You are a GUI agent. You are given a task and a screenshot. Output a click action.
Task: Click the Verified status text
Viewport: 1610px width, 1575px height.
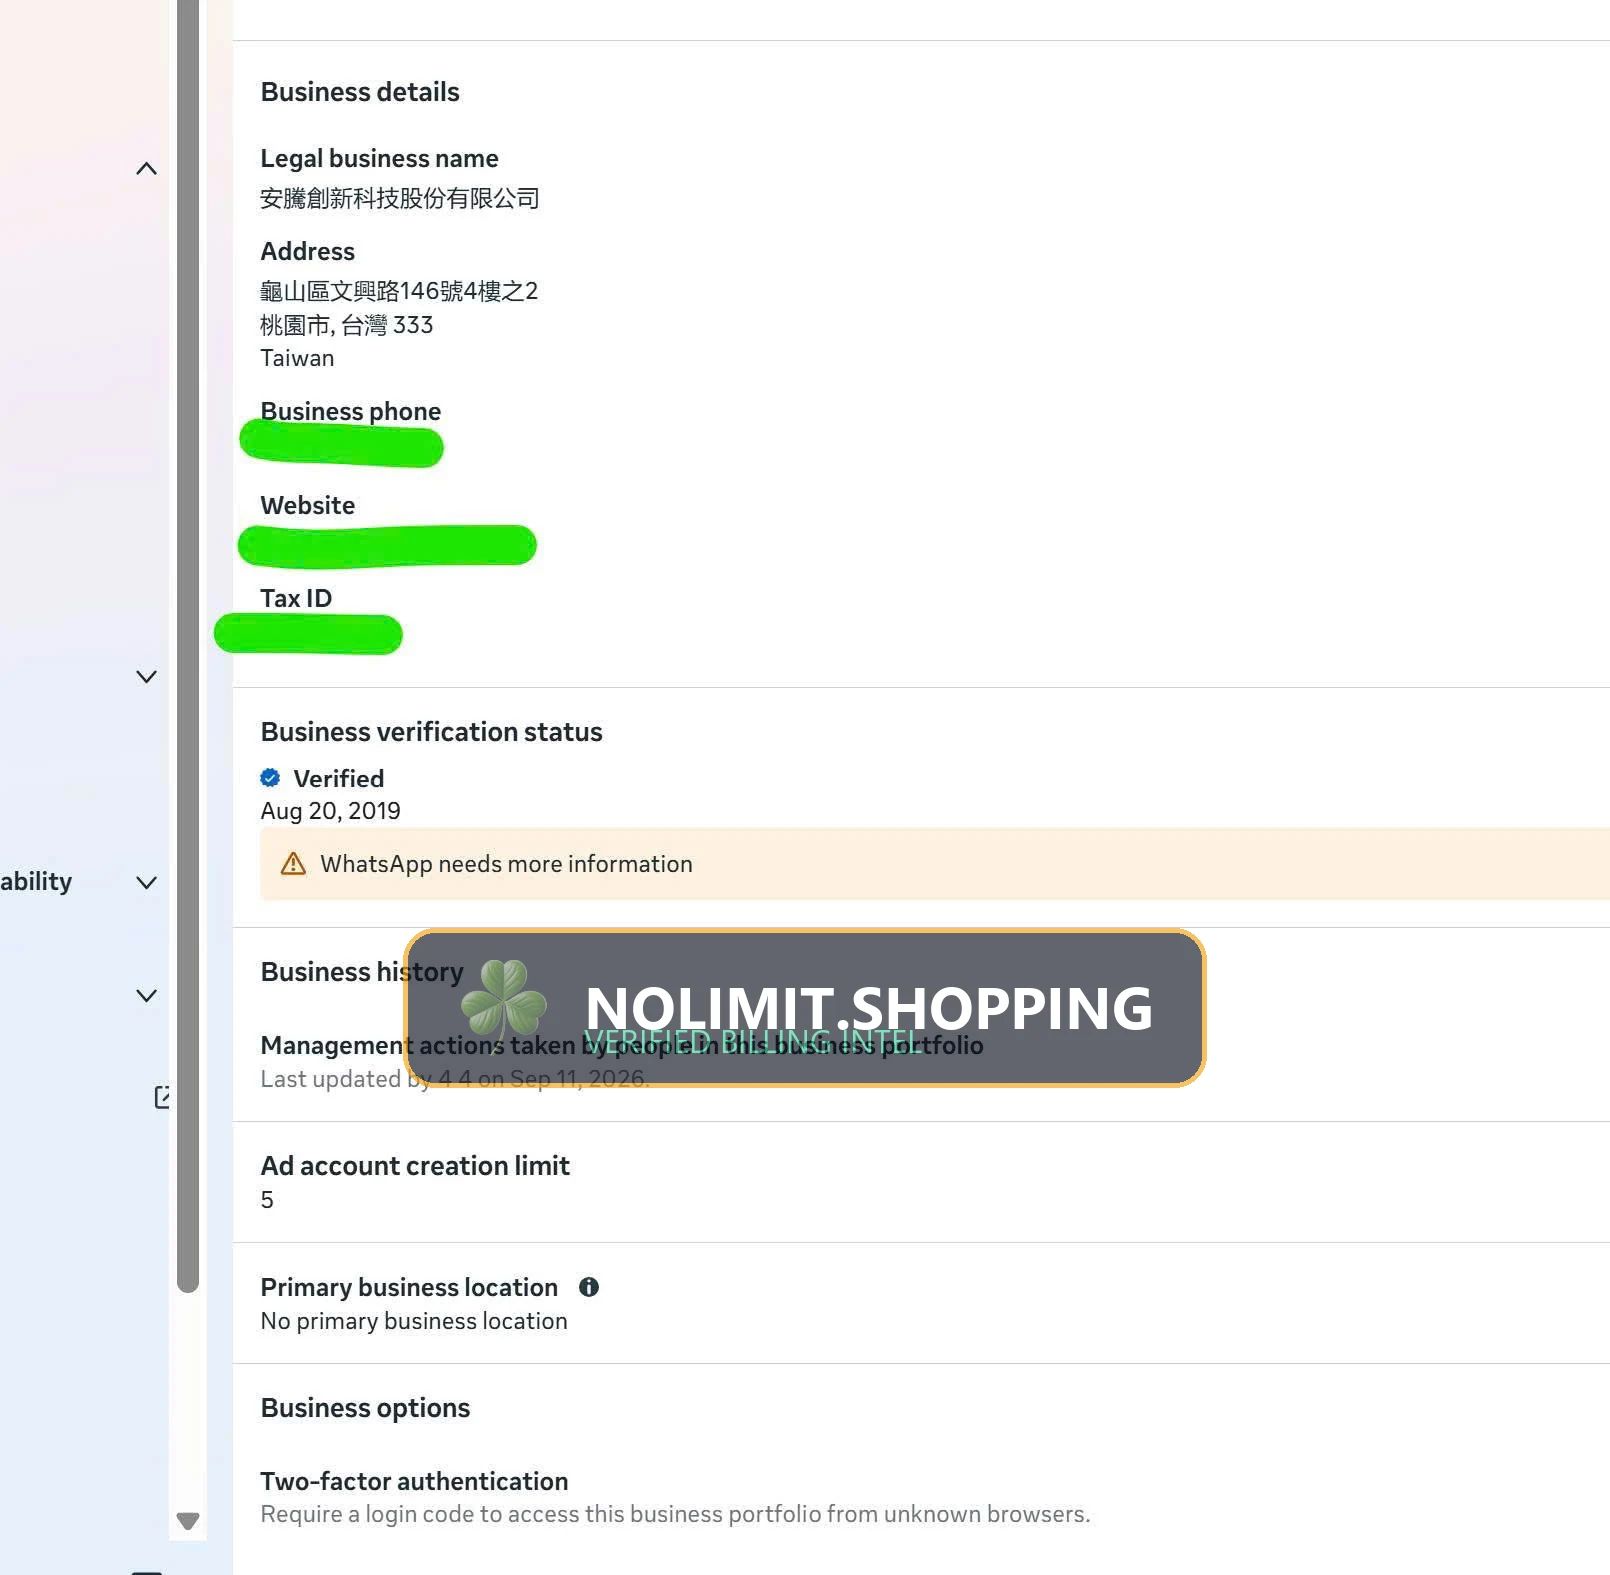(339, 778)
